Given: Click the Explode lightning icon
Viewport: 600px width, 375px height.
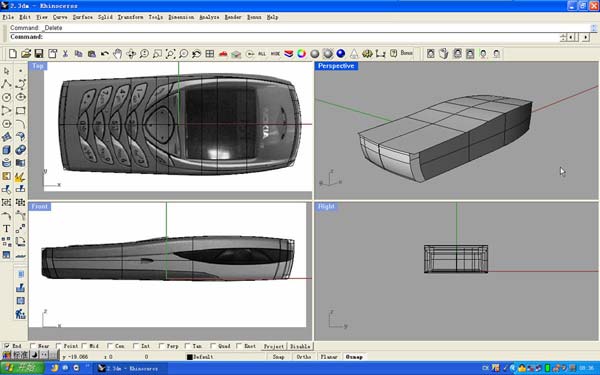Looking at the screenshot, I should 20,176.
